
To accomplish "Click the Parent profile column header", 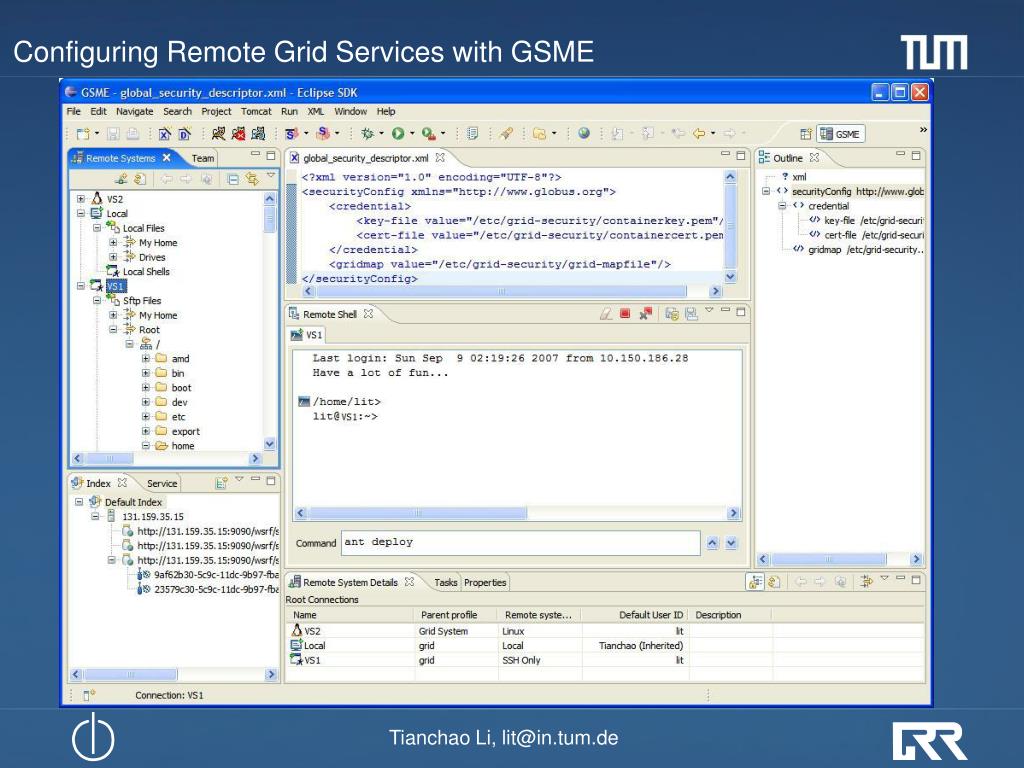I will pos(455,615).
